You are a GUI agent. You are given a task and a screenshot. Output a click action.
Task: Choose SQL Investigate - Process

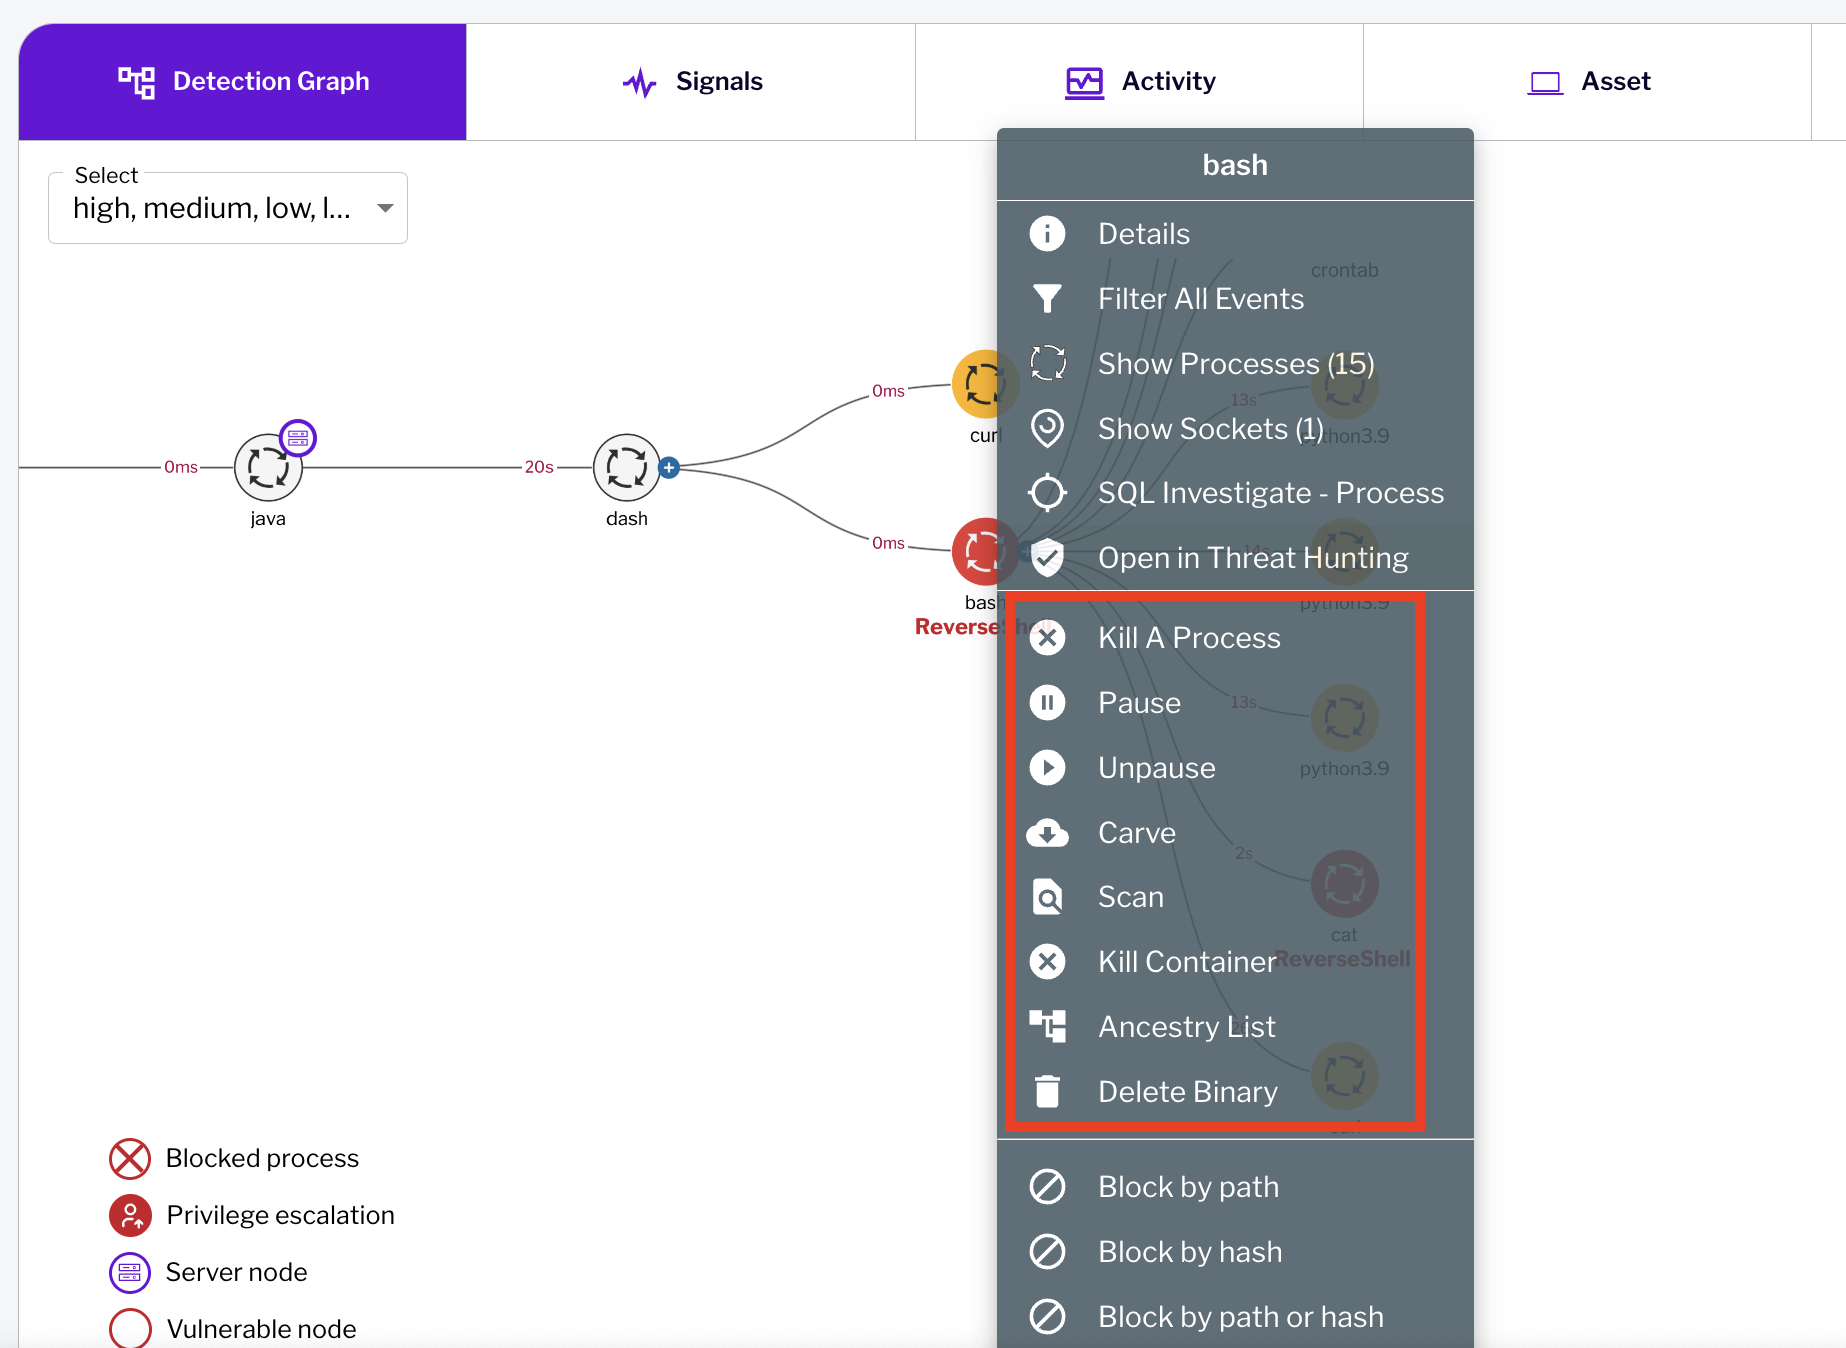point(1235,493)
